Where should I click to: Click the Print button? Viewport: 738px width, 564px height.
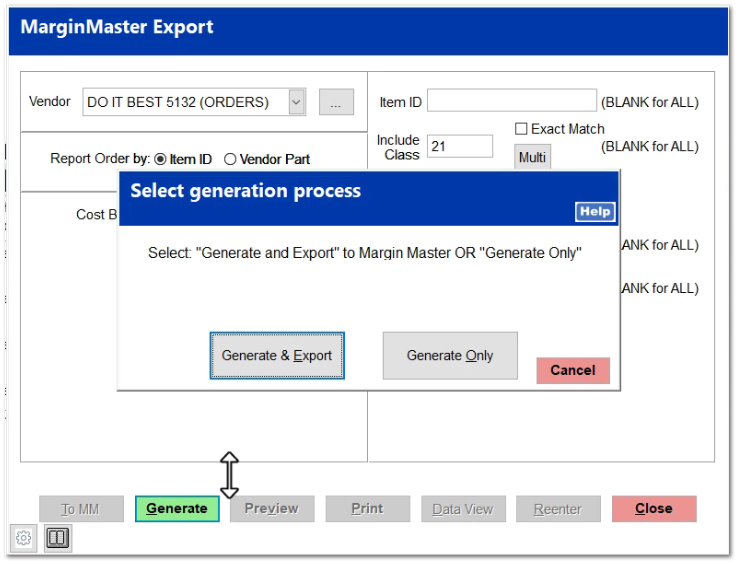(368, 509)
